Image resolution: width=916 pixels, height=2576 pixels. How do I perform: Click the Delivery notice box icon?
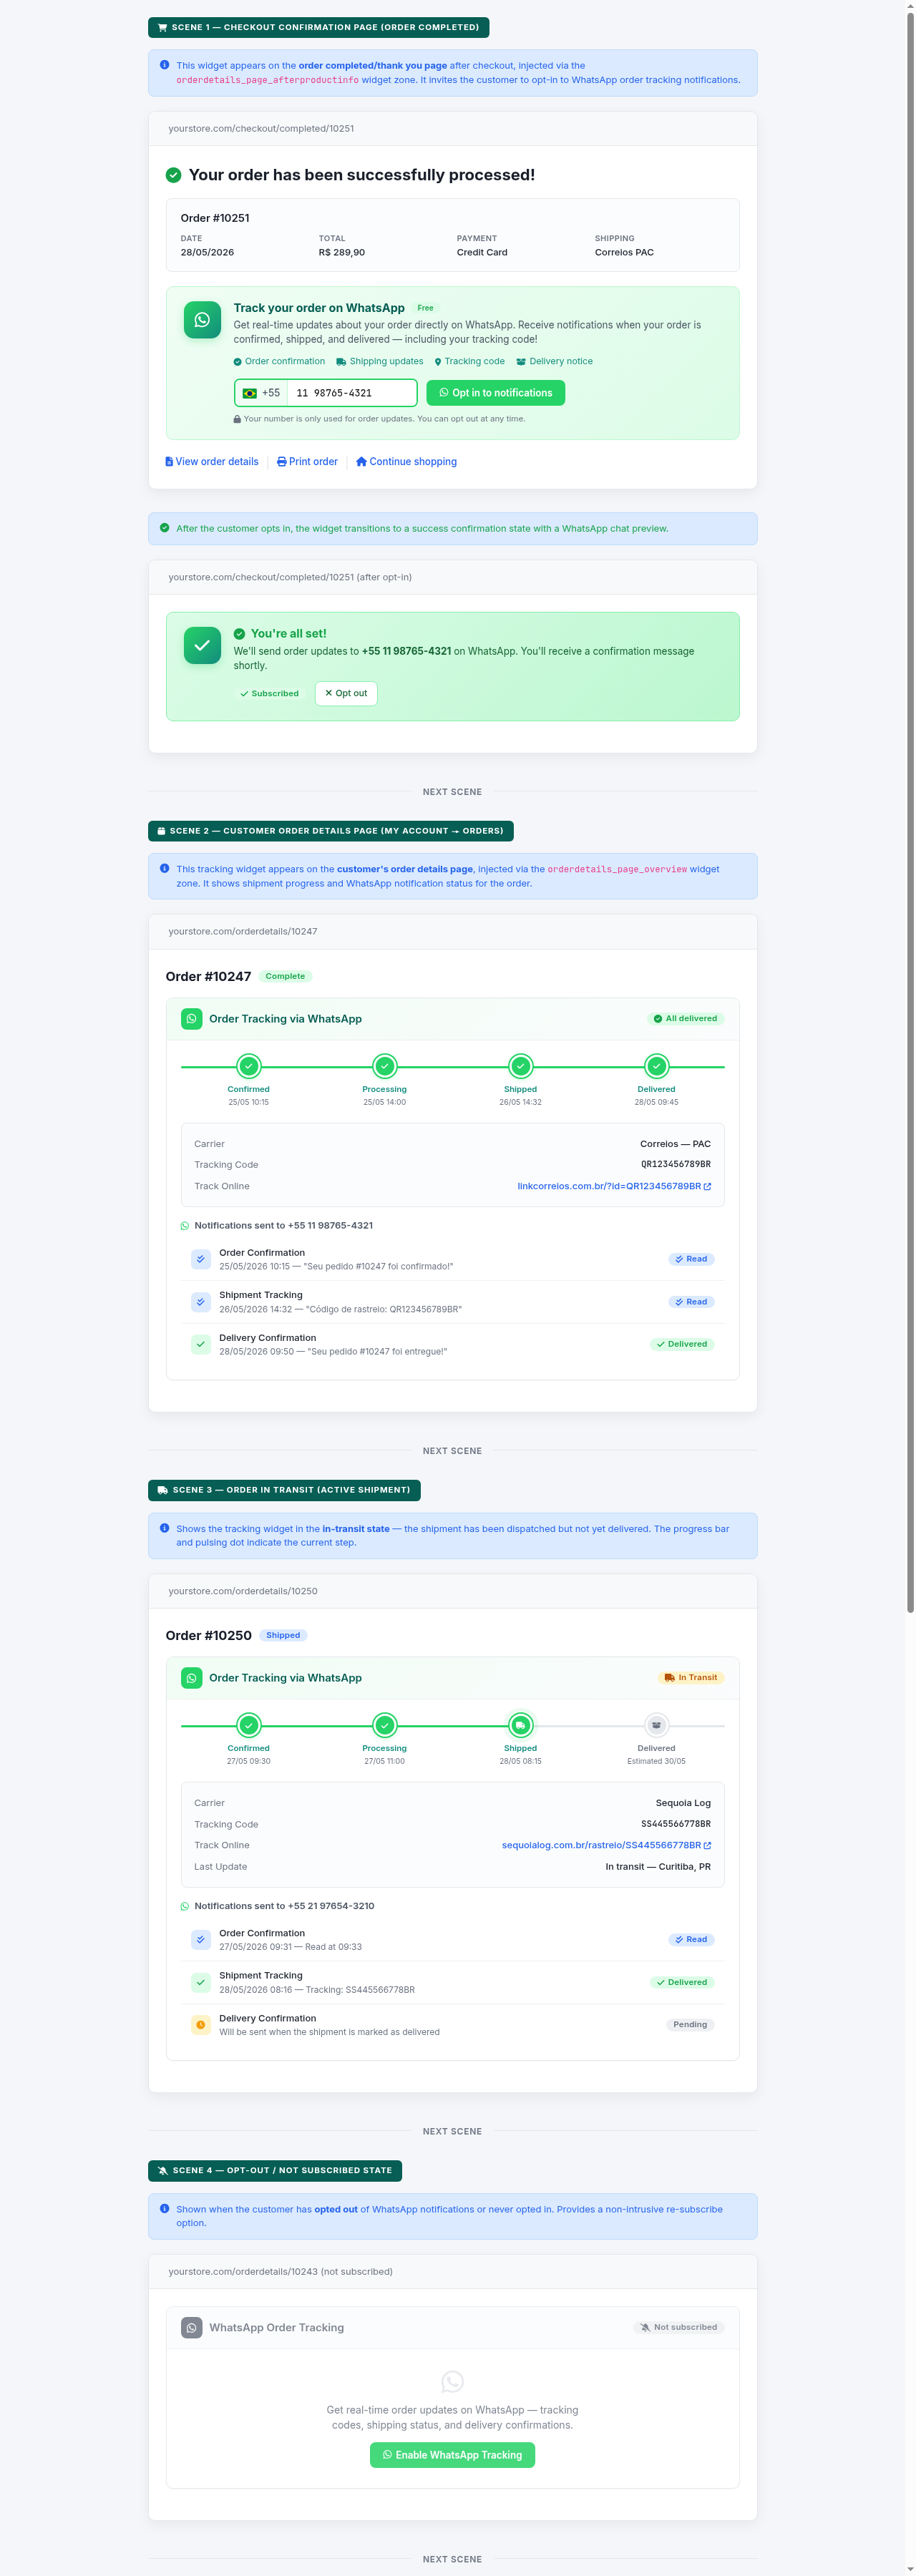pos(521,362)
